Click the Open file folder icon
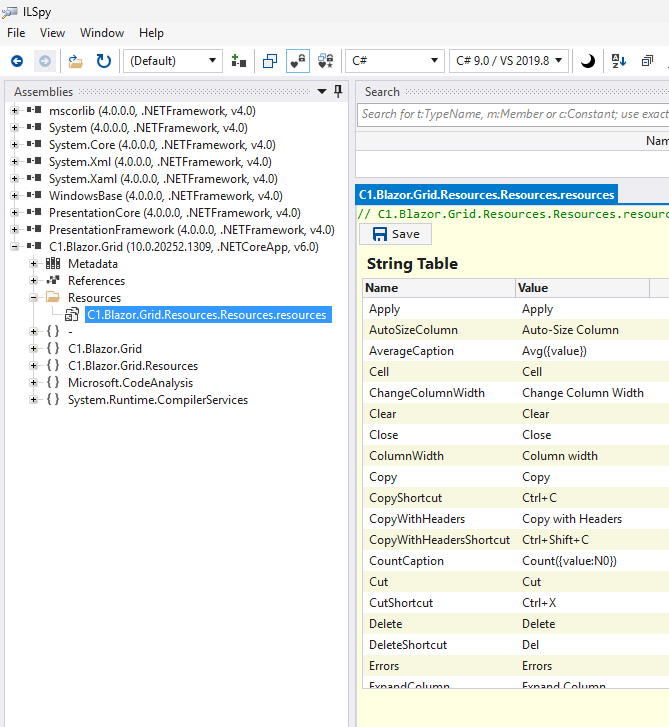 pyautogui.click(x=75, y=61)
